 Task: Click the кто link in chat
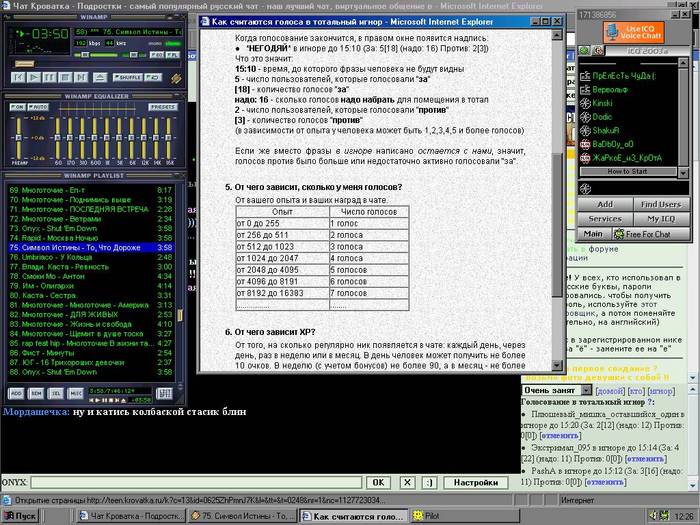[x=636, y=392]
